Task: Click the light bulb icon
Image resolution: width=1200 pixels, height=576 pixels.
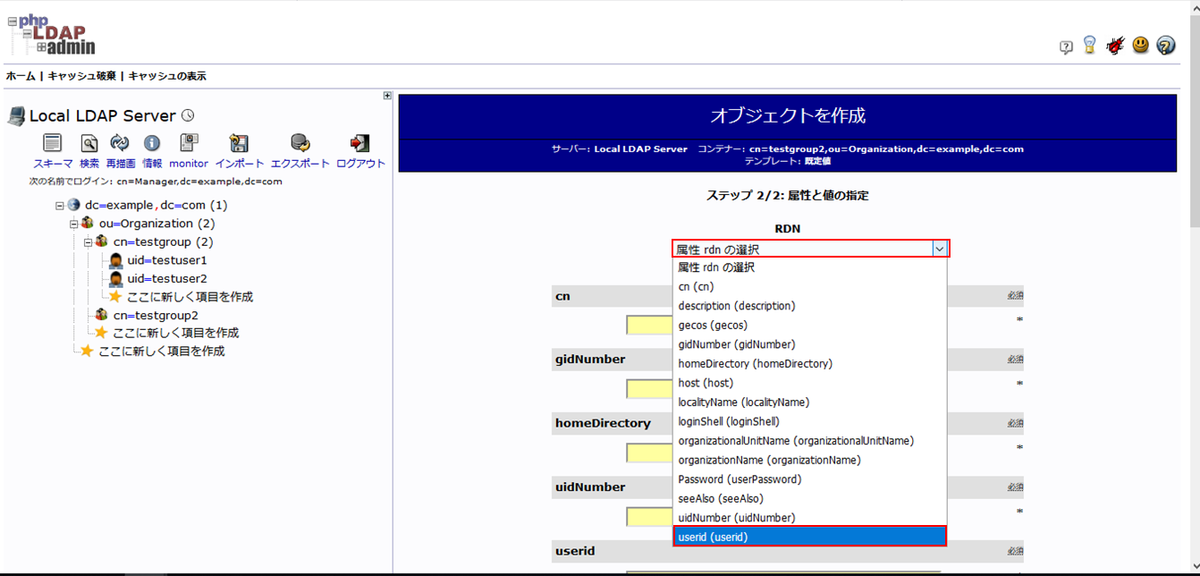Action: pyautogui.click(x=1090, y=45)
